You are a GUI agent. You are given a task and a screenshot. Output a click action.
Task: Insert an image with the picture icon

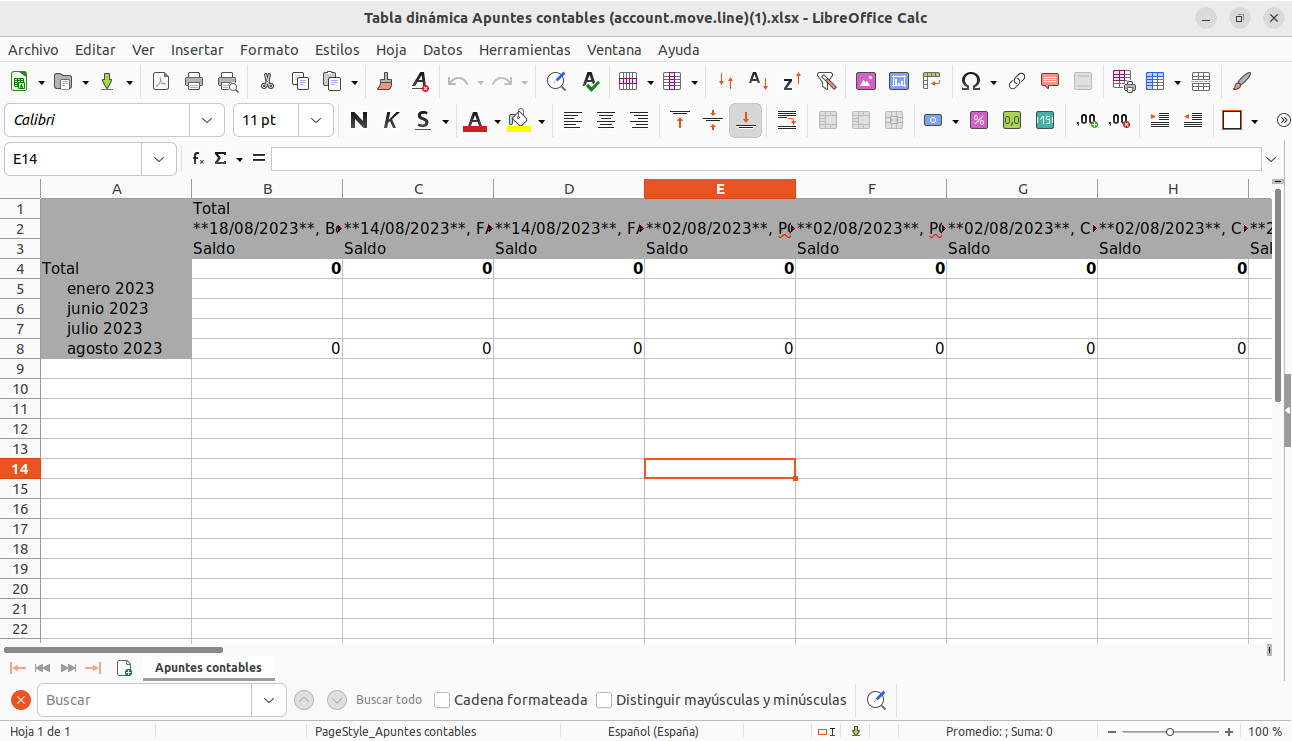pos(866,82)
